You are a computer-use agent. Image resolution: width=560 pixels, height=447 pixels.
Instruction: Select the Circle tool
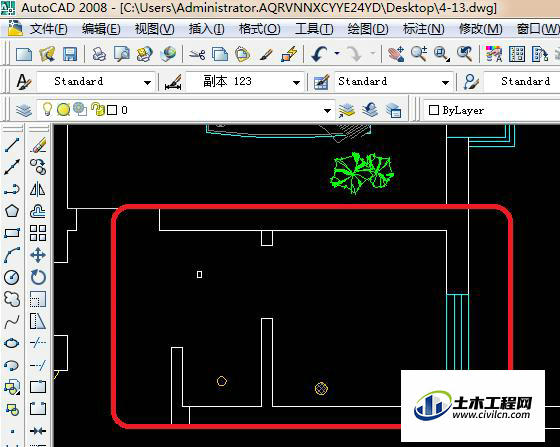(12, 277)
